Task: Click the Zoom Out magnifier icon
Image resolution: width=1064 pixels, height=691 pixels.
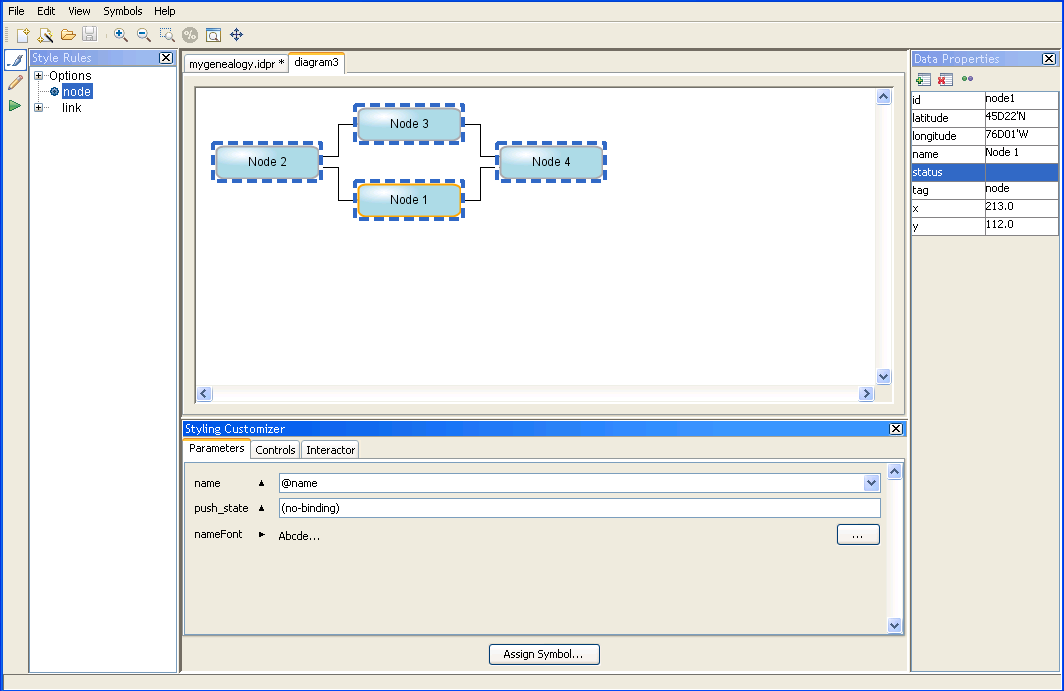Action: 143,35
